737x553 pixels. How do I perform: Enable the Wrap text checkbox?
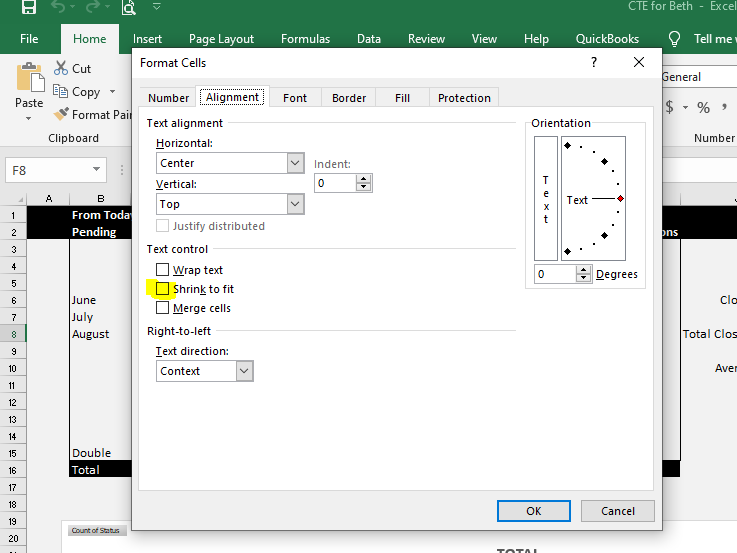(162, 270)
